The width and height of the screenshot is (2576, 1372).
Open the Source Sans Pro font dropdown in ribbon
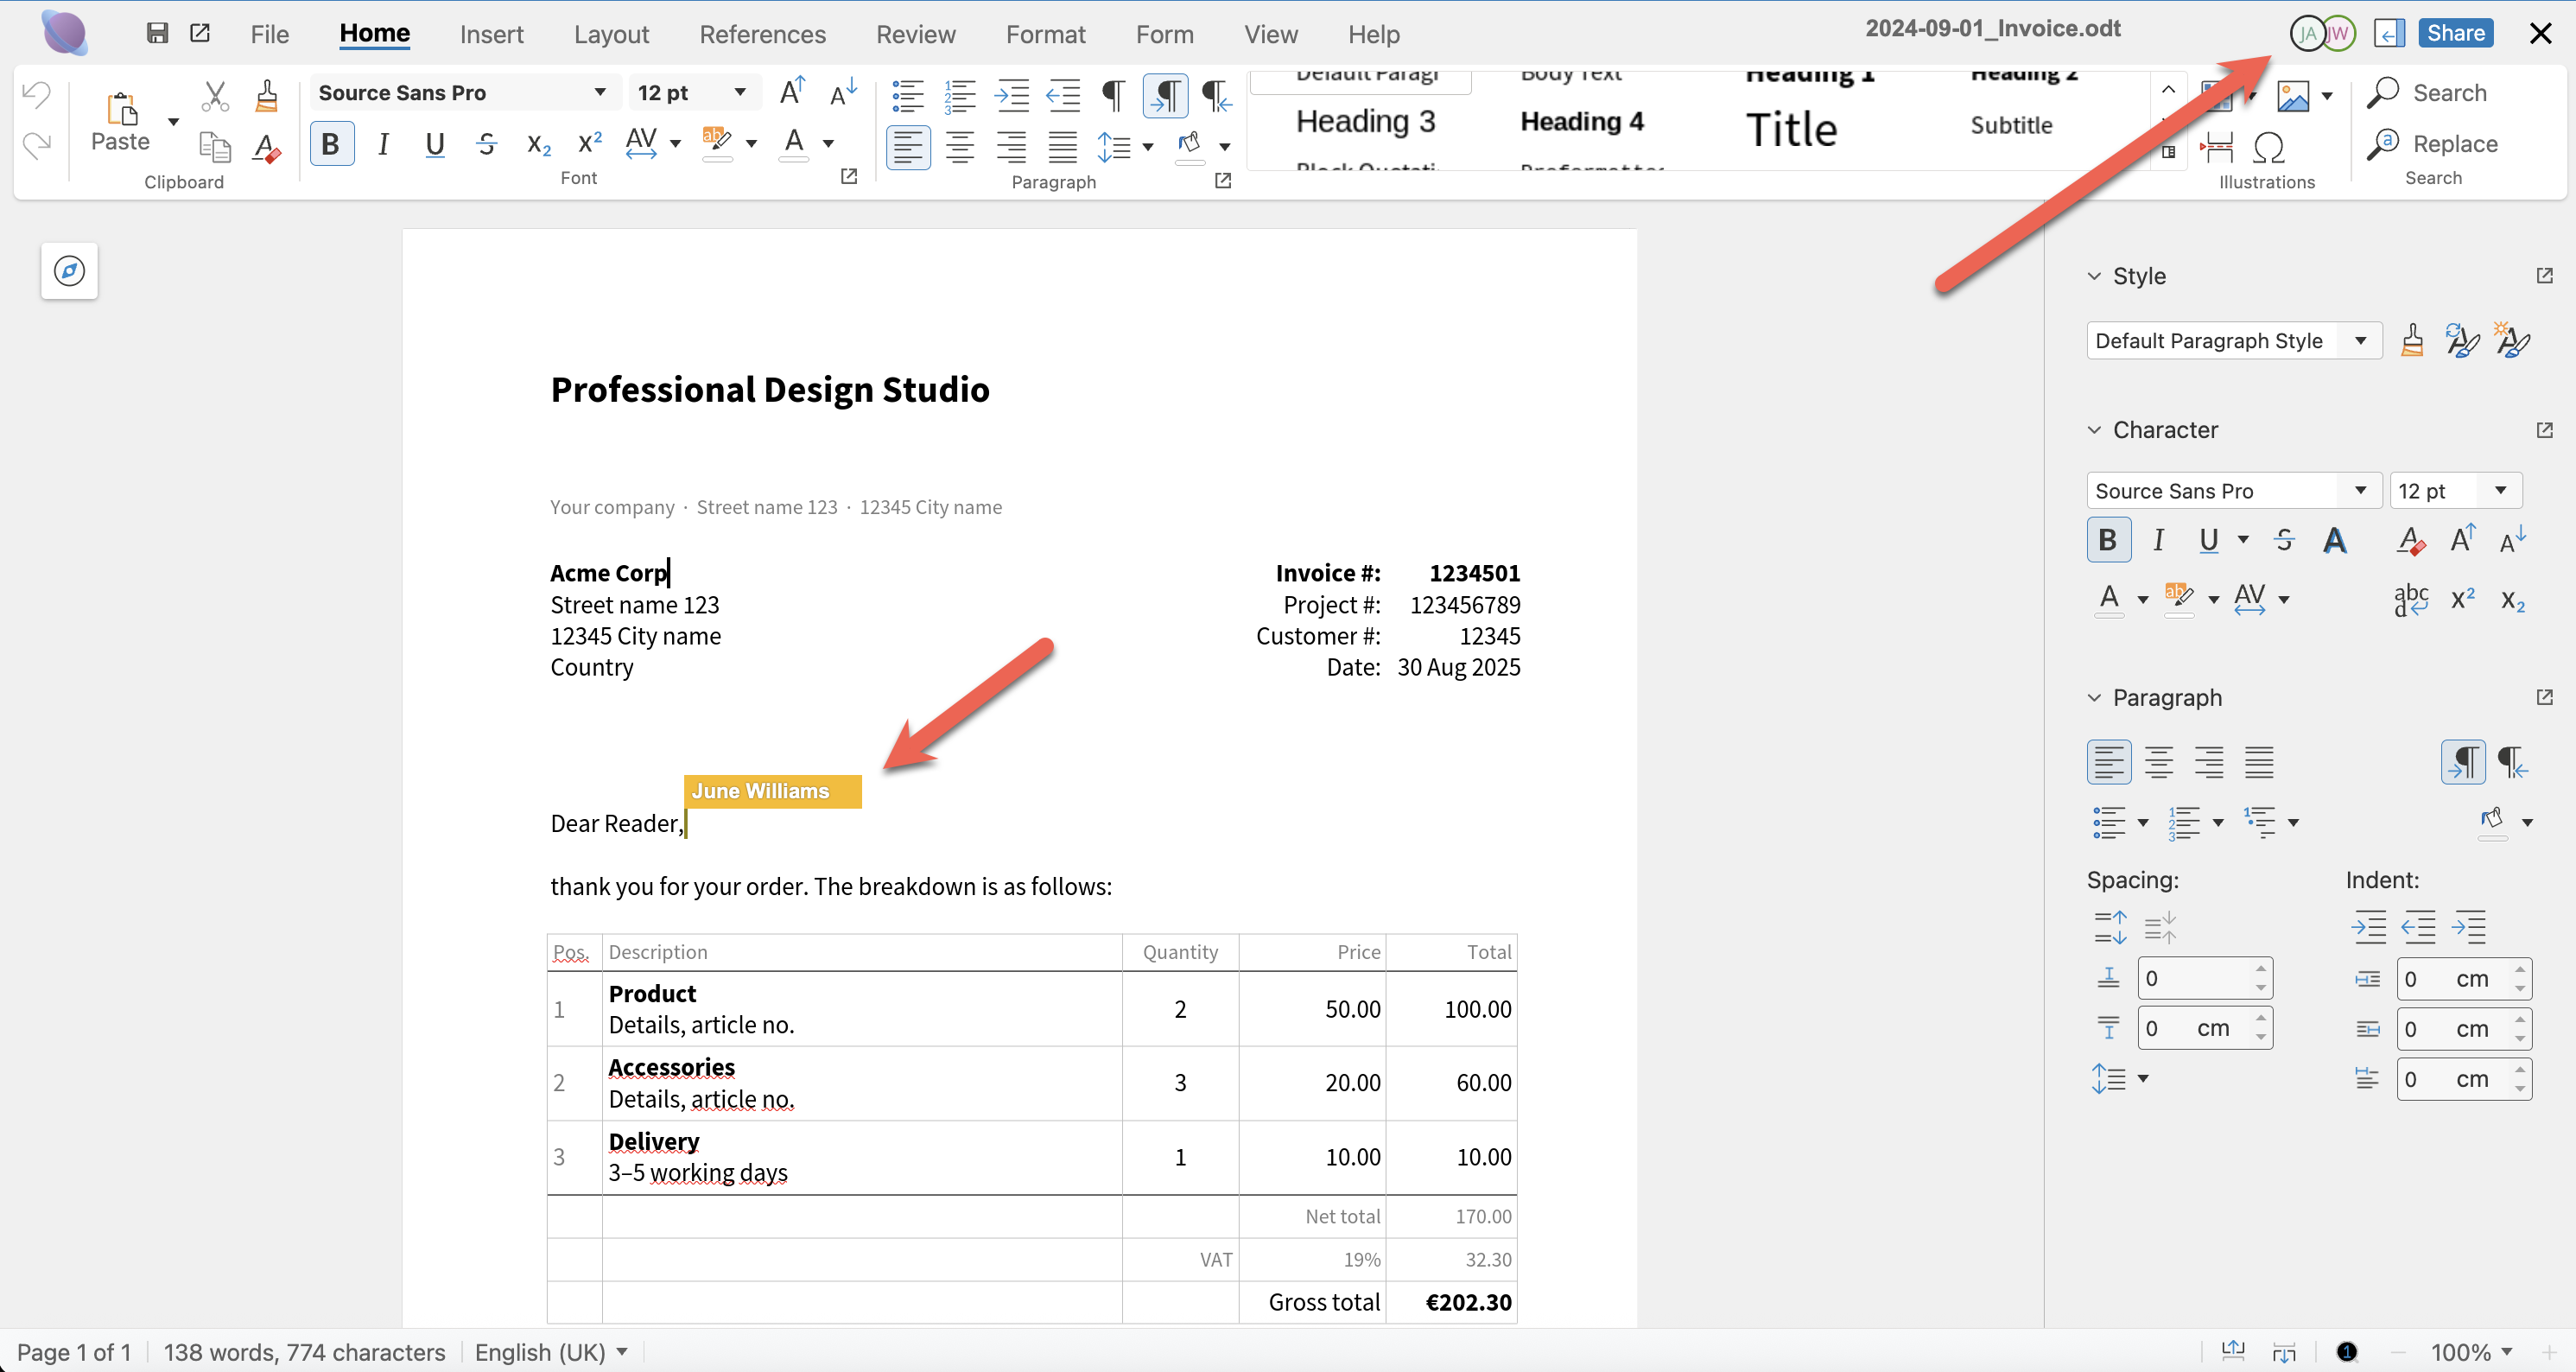600,93
